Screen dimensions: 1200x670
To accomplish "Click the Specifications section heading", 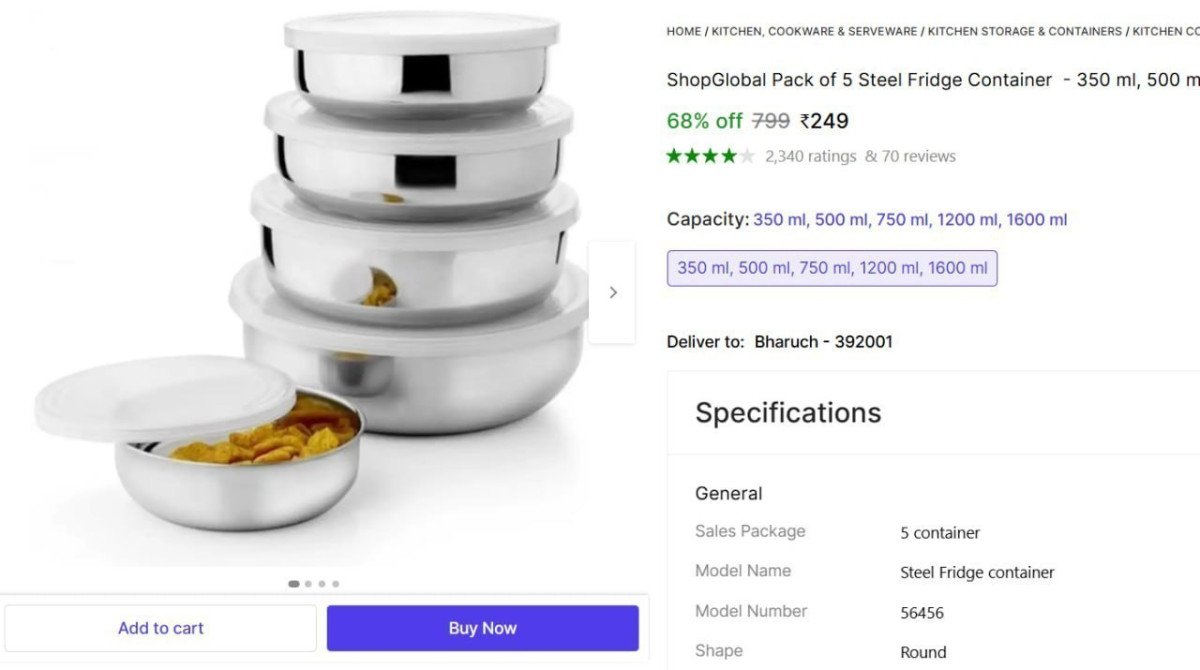I will [x=788, y=413].
